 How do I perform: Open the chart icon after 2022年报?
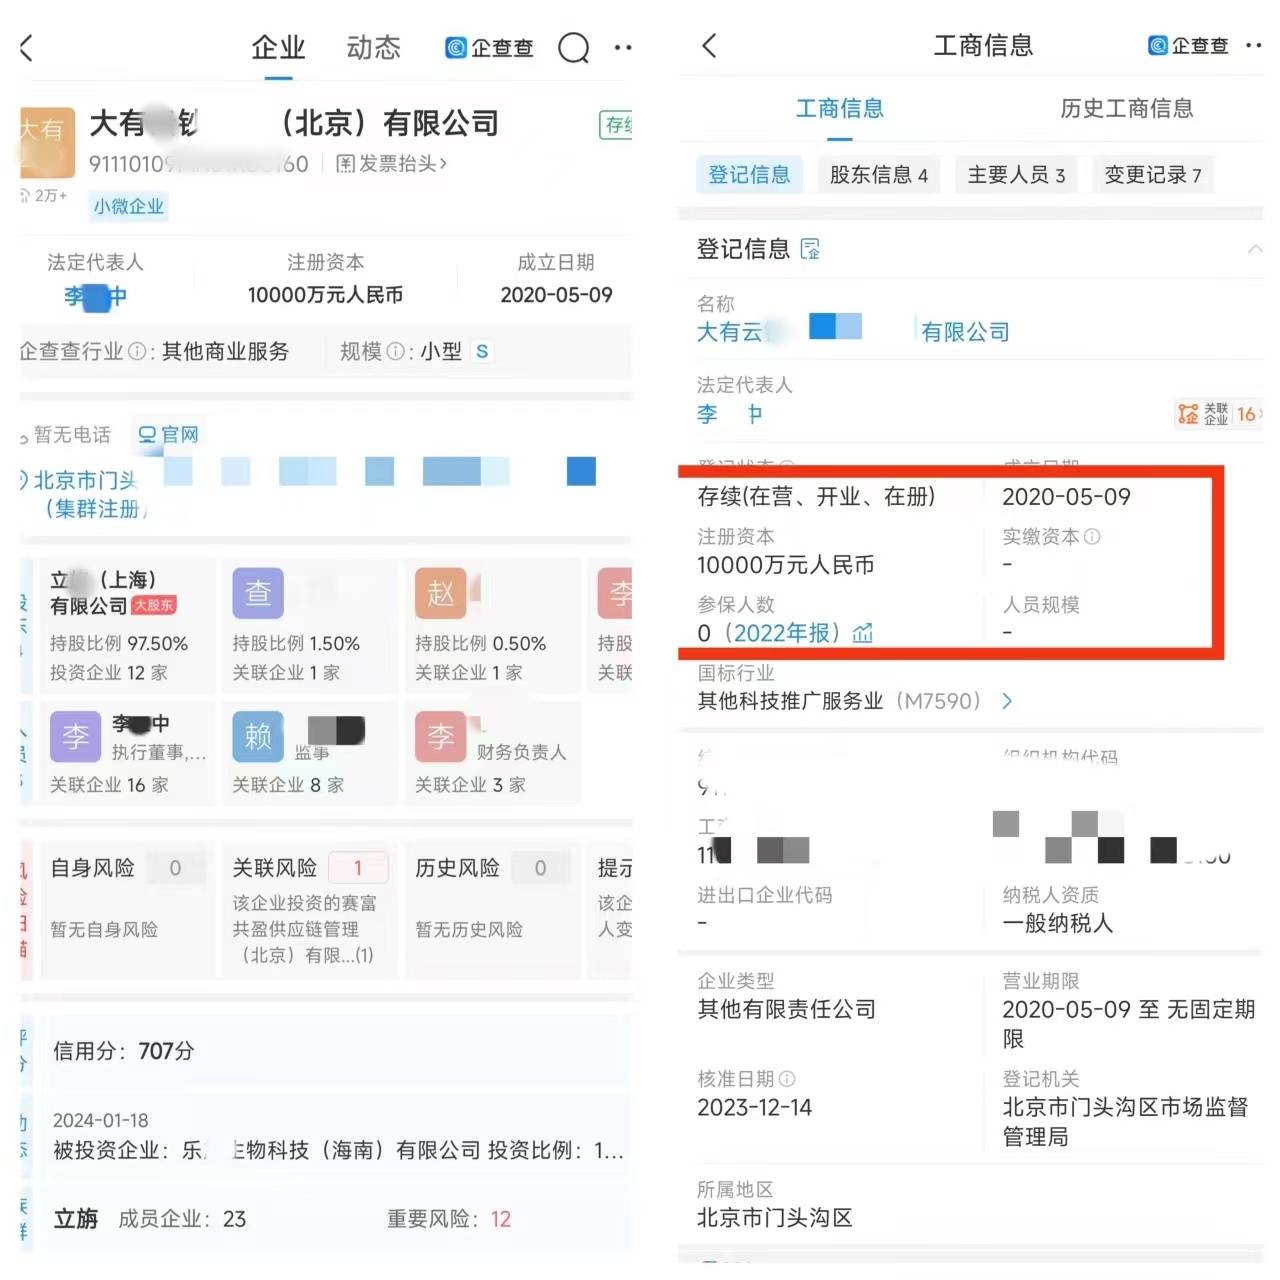(x=863, y=633)
